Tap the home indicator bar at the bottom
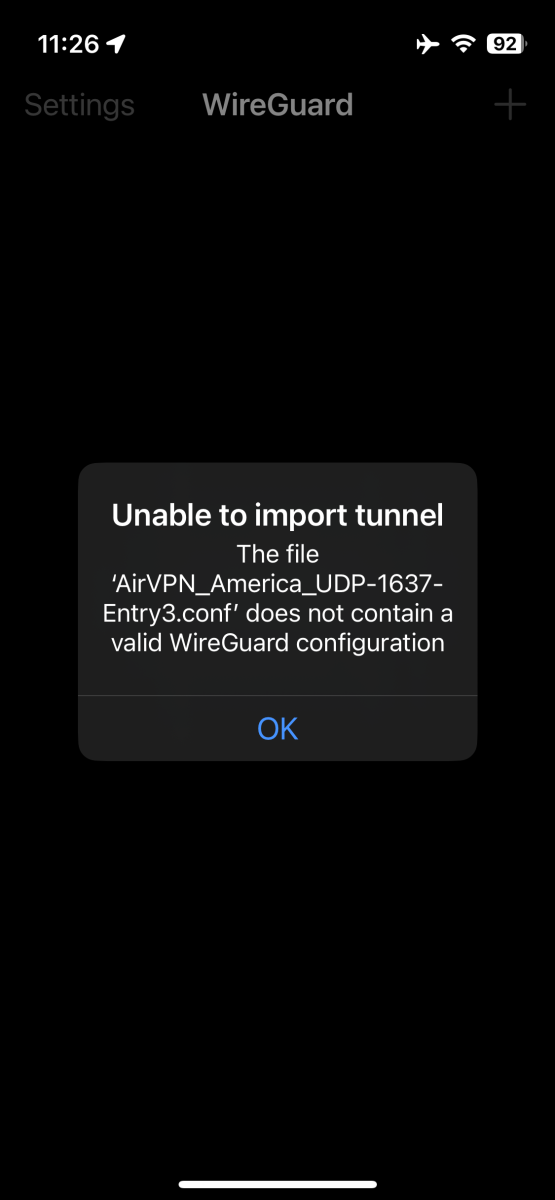The width and height of the screenshot is (555, 1200). click(x=277, y=1184)
